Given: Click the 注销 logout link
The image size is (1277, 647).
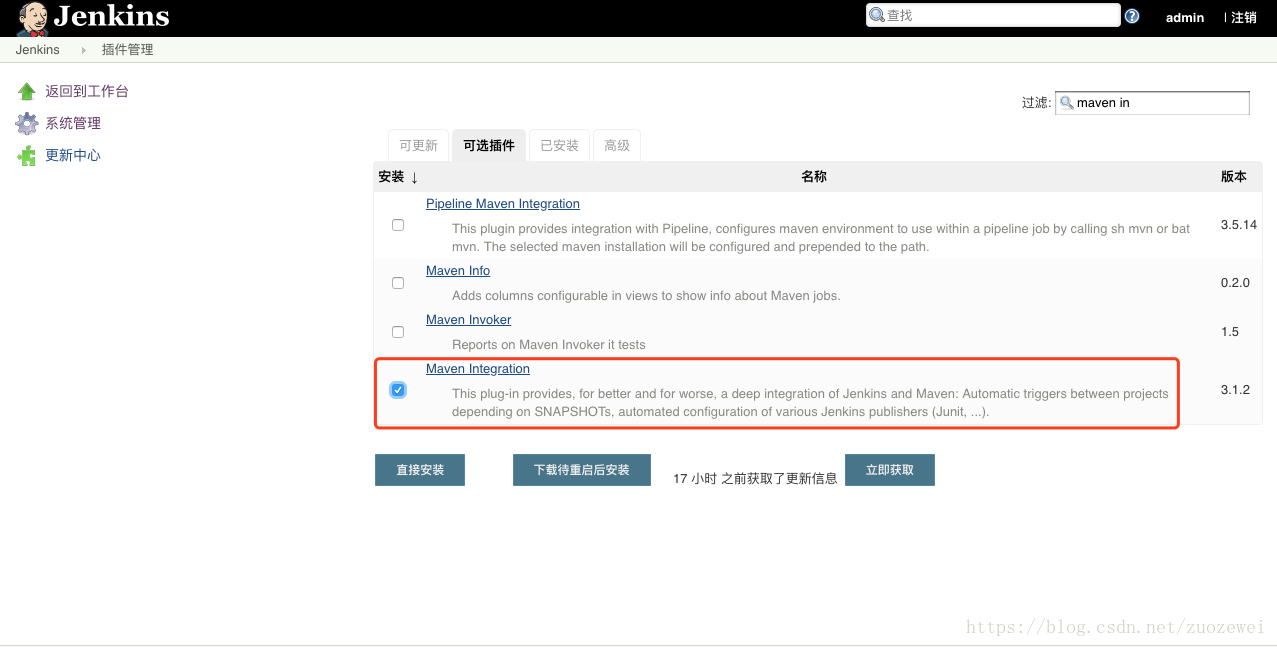Looking at the screenshot, I should point(1244,17).
